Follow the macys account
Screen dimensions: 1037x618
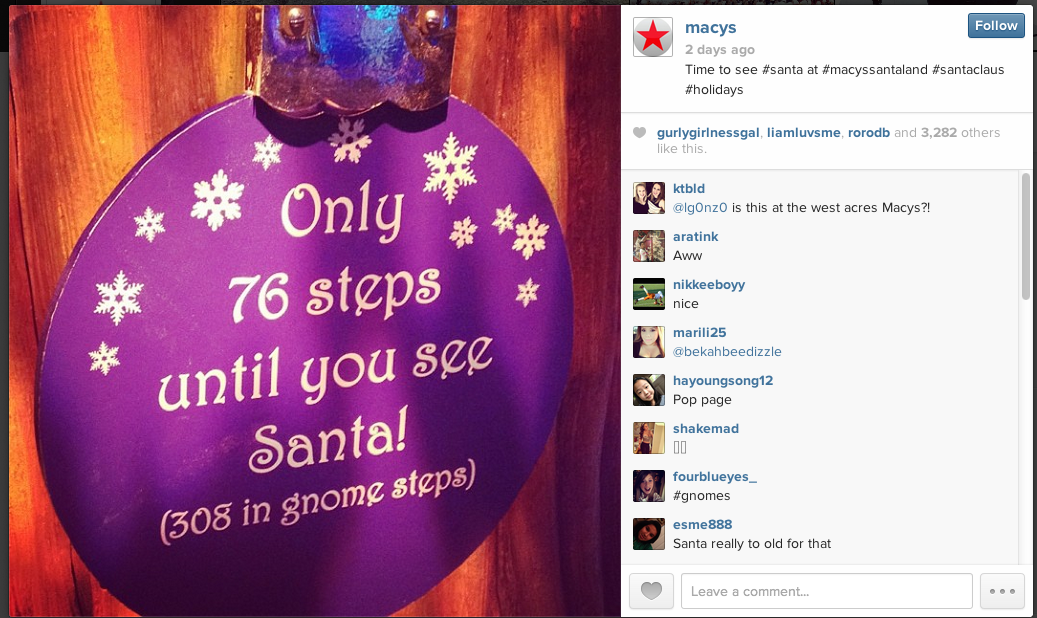click(x=996, y=26)
